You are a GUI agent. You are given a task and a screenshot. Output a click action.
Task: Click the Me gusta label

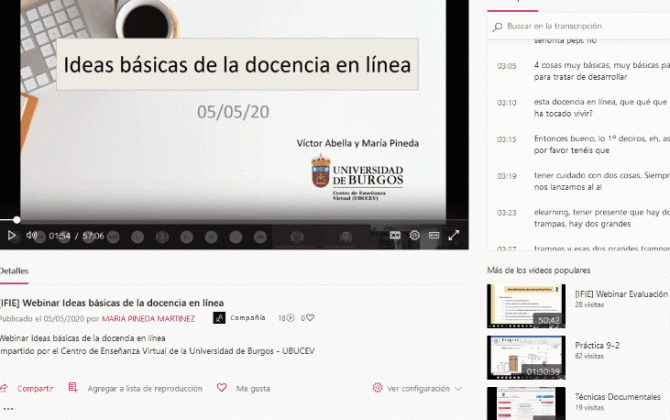click(x=253, y=389)
